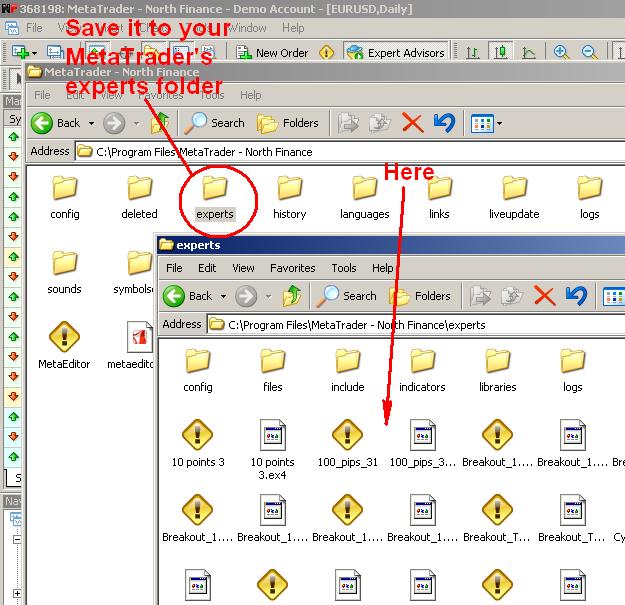The height and width of the screenshot is (605, 625).
Task: Select the 10 points 3.ex4 file
Action: point(272,449)
